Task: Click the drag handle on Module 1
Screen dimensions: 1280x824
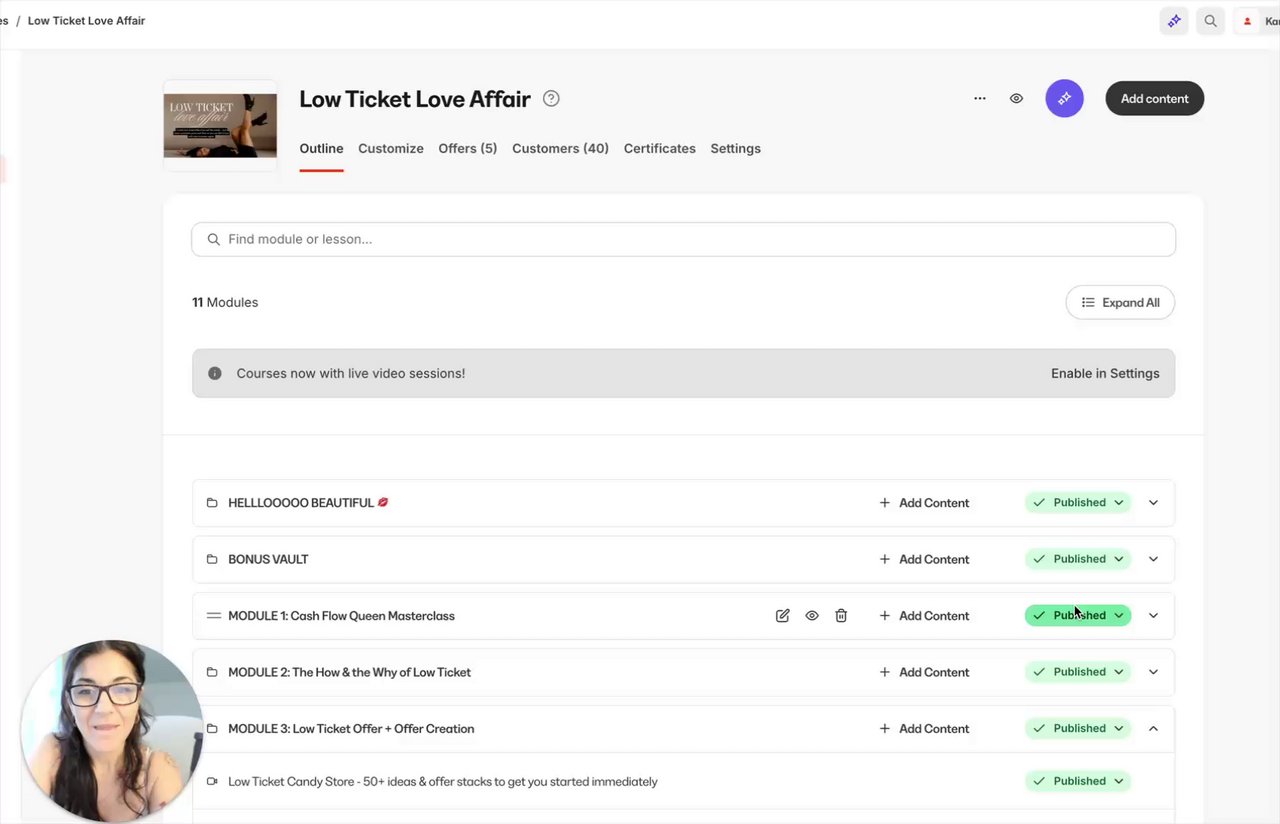Action: (x=213, y=616)
